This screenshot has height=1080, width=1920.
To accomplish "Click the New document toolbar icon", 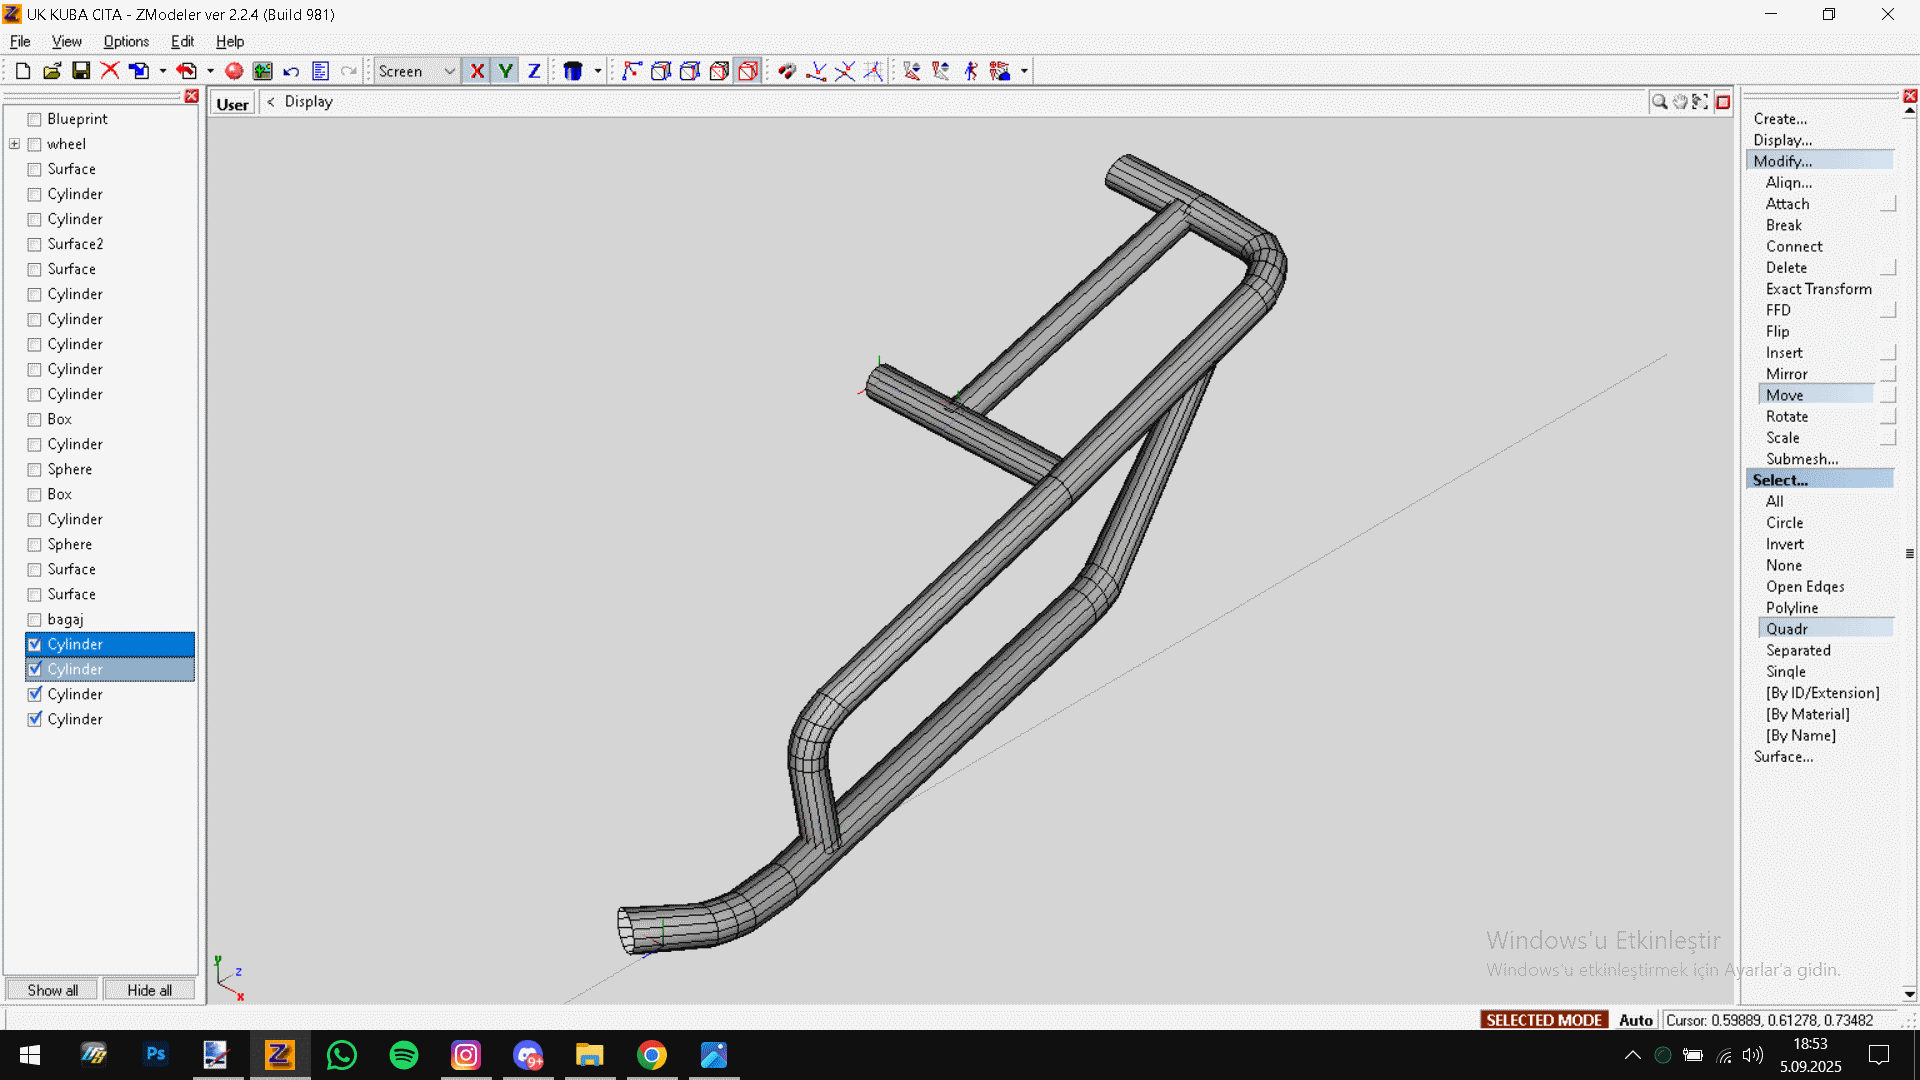I will [x=22, y=71].
